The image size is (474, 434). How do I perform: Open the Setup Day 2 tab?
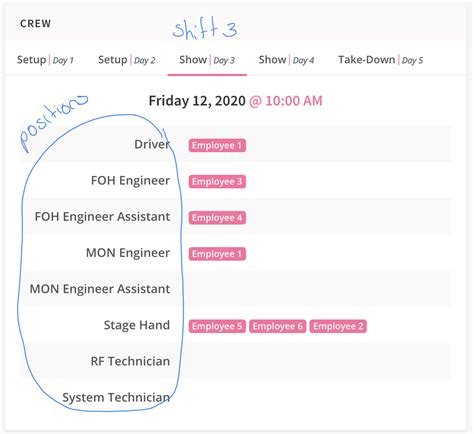(x=127, y=60)
